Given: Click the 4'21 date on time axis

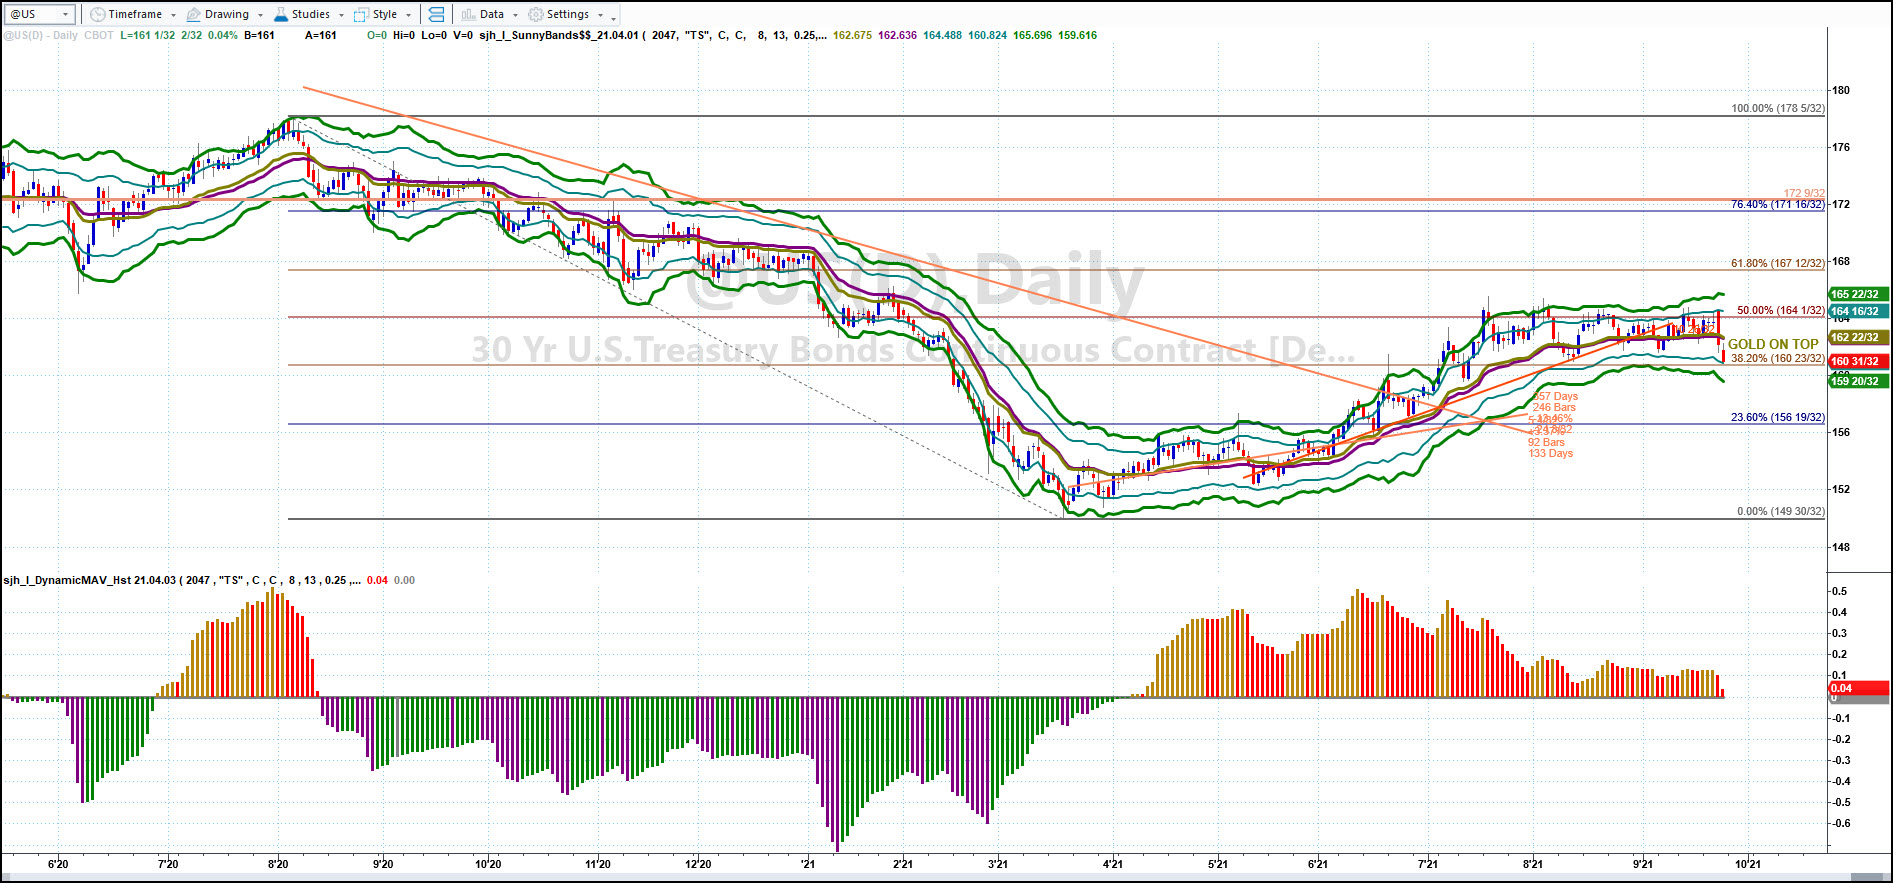Looking at the screenshot, I should point(1112,864).
